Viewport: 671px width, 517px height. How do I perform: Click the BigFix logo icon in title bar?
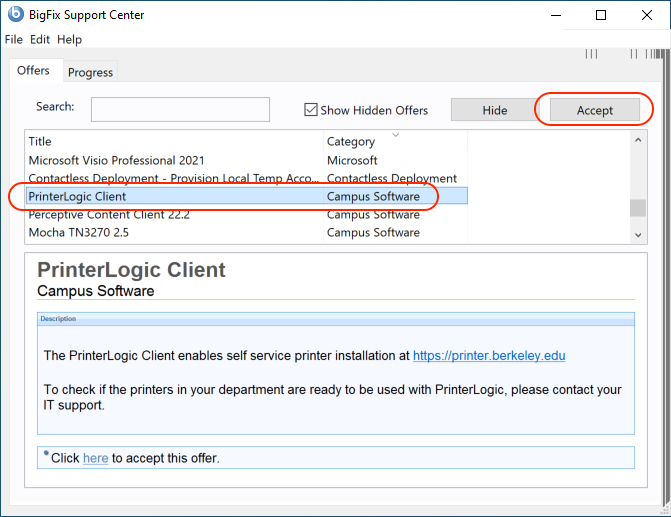click(14, 15)
